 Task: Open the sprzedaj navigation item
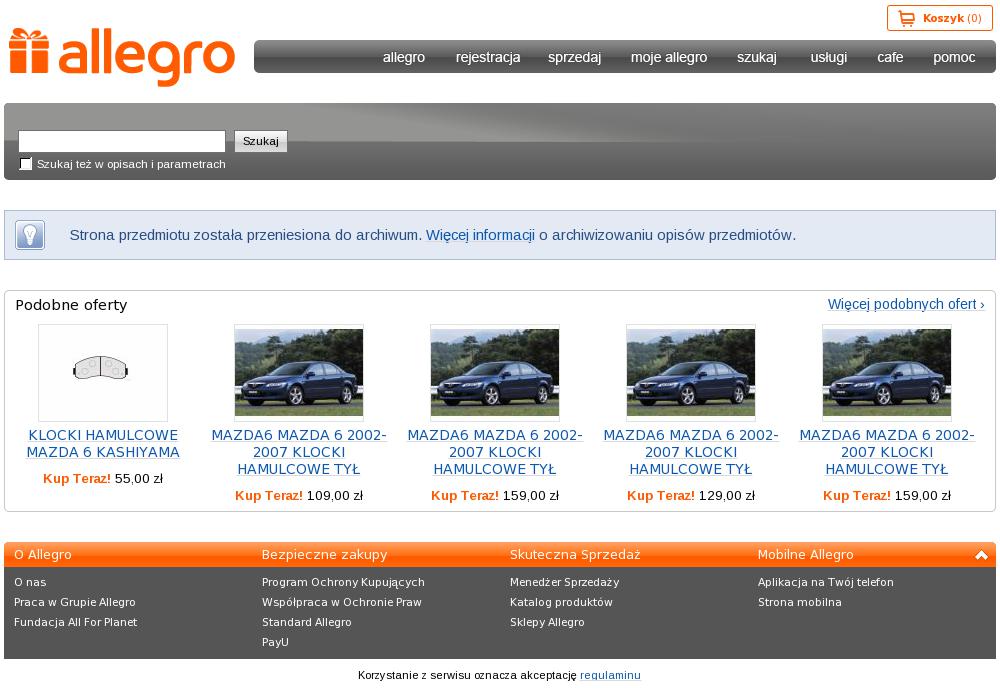(x=574, y=57)
